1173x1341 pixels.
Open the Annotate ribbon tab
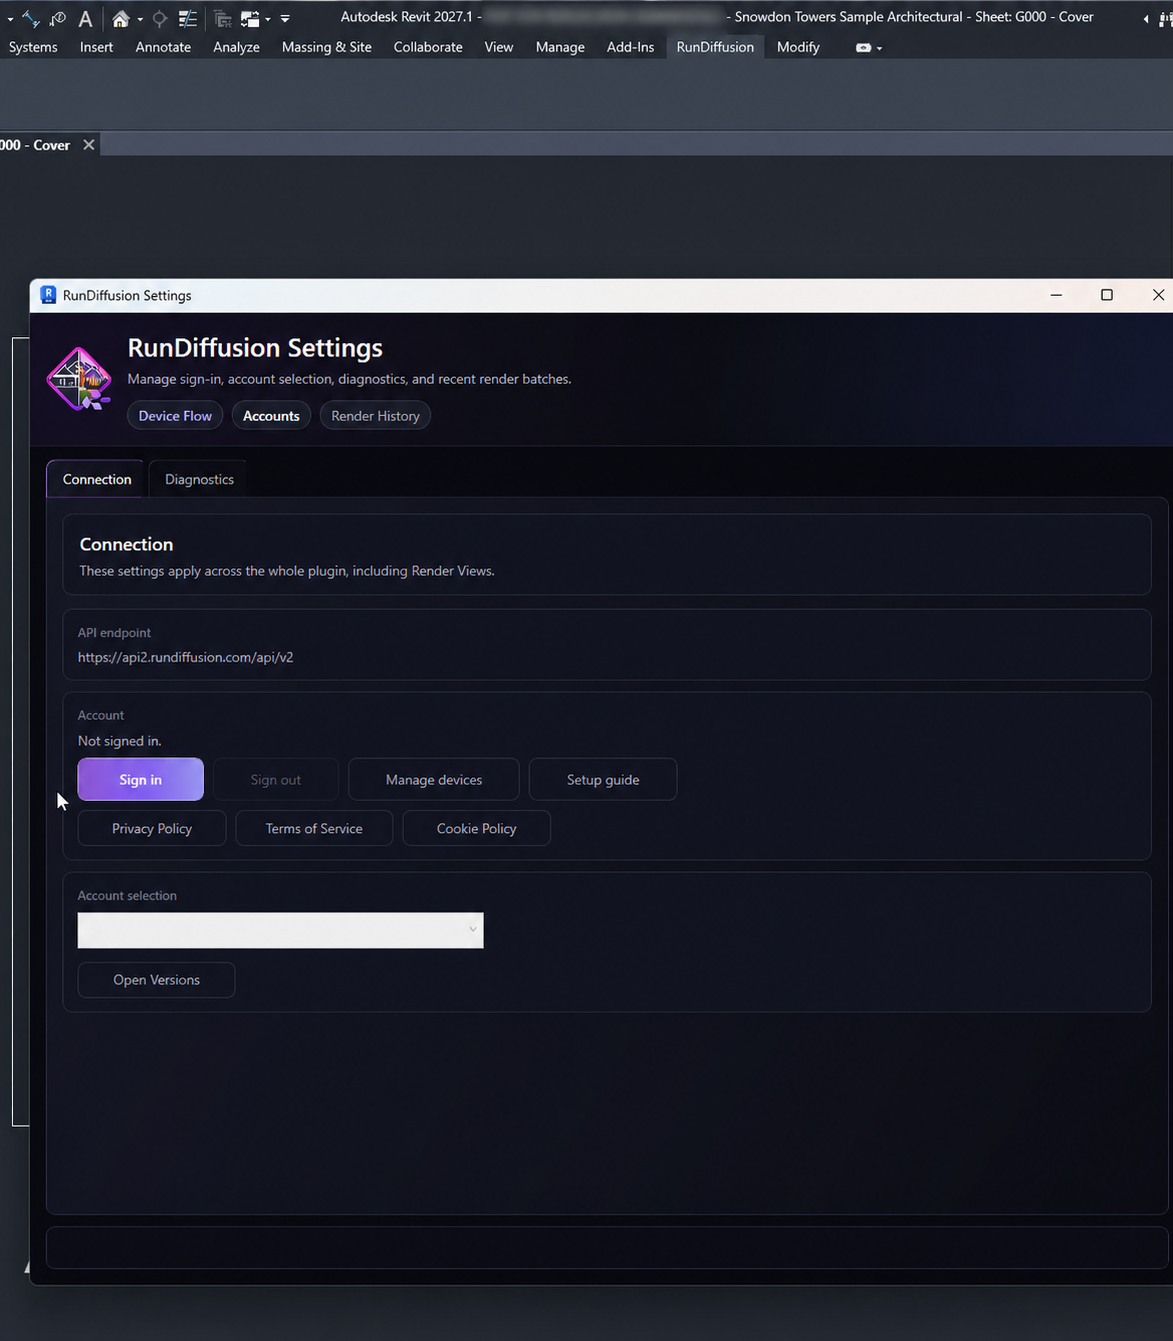coord(163,47)
